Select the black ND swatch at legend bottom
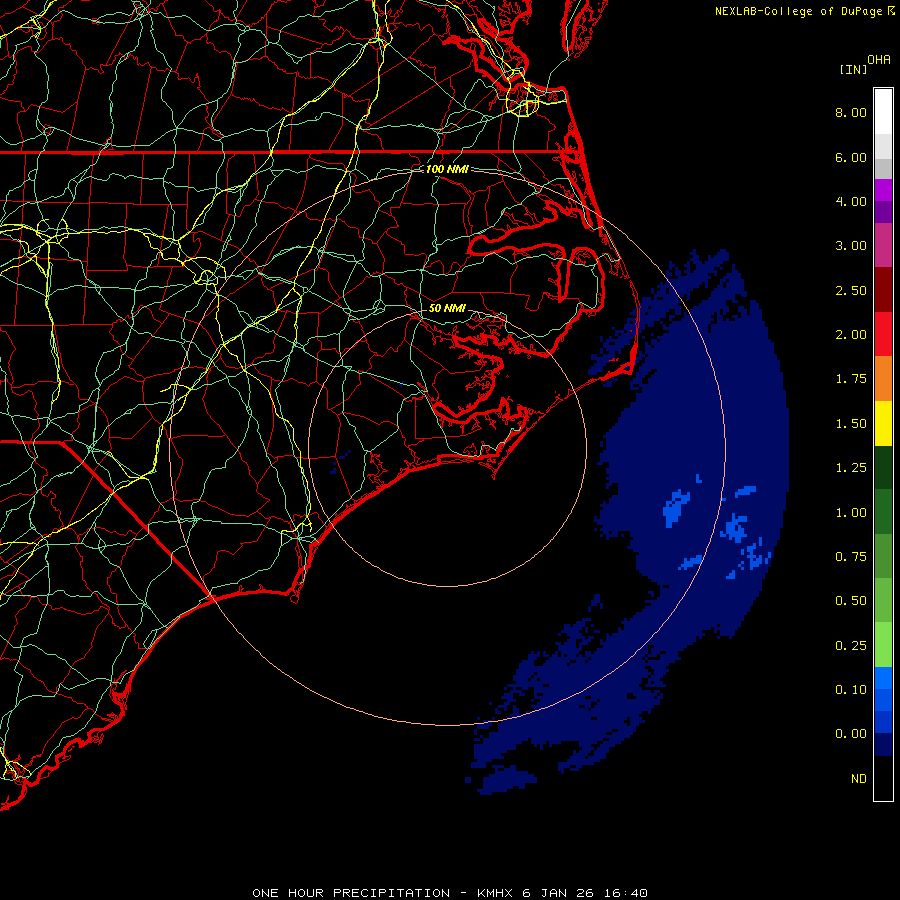The image size is (900, 900). pos(883,778)
